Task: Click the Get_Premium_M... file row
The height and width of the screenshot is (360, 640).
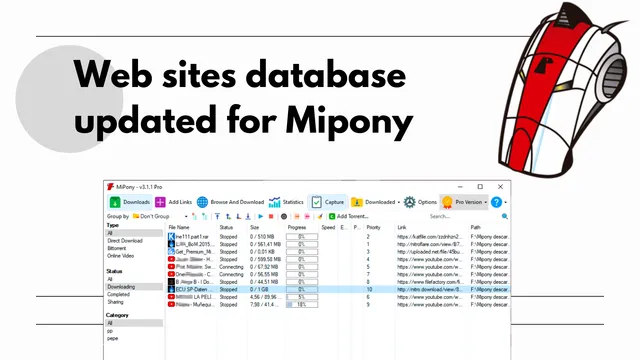Action: point(338,252)
